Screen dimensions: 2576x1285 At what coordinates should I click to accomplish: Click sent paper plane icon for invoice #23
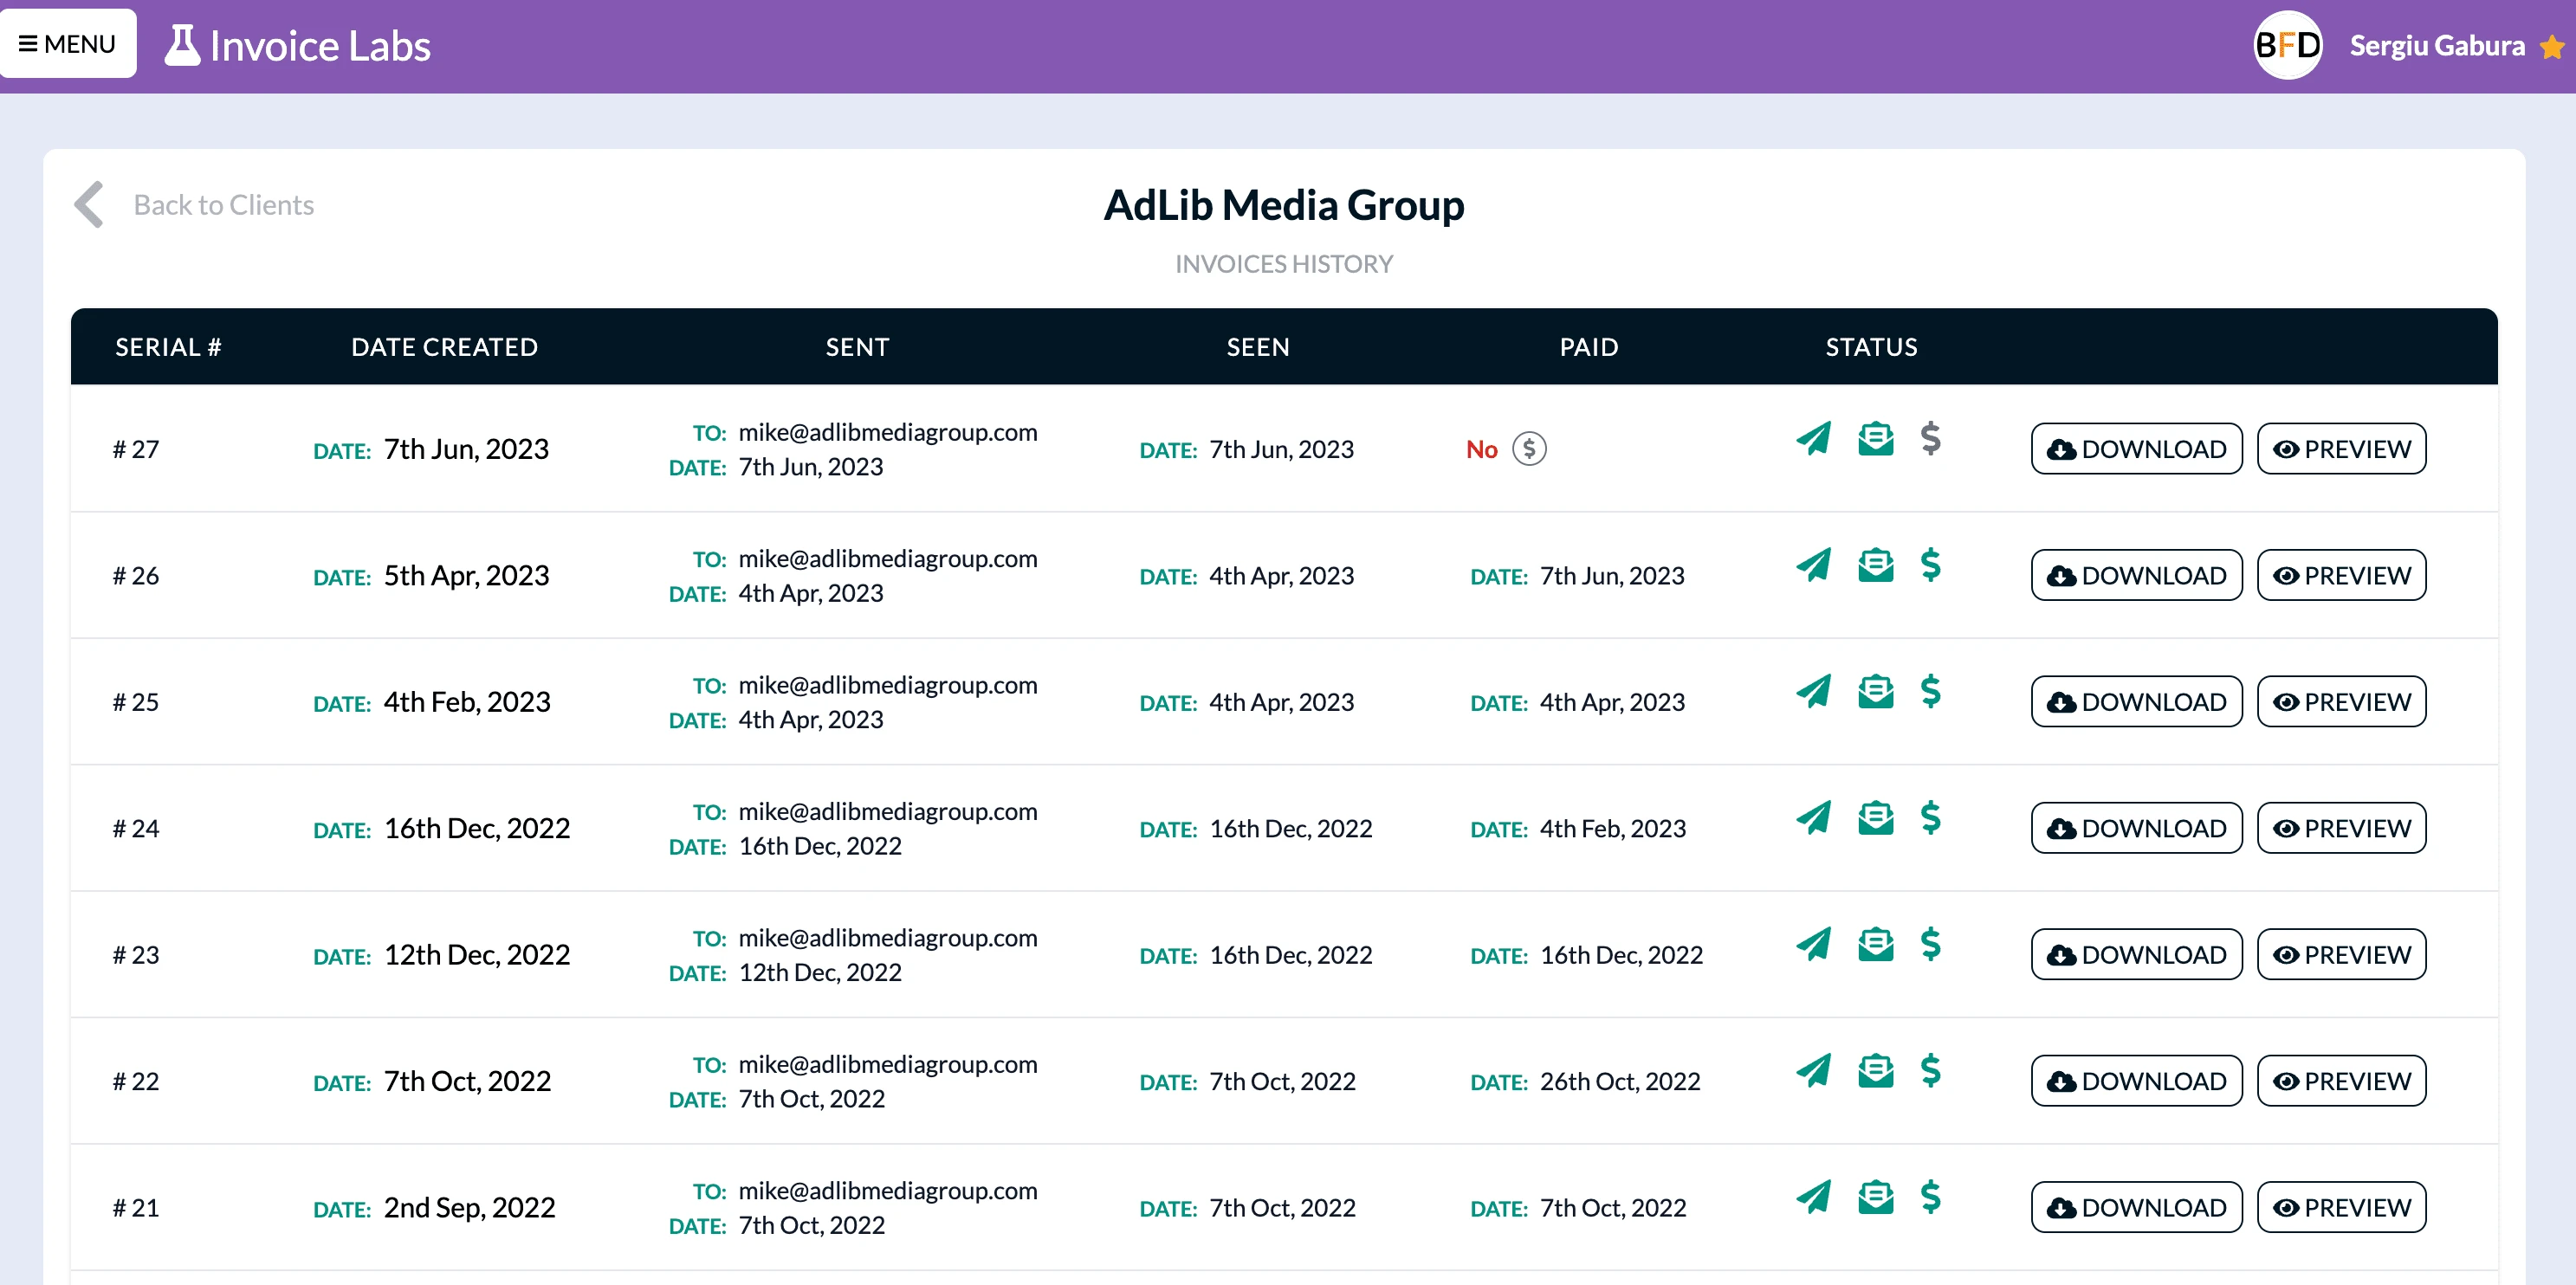[1813, 943]
